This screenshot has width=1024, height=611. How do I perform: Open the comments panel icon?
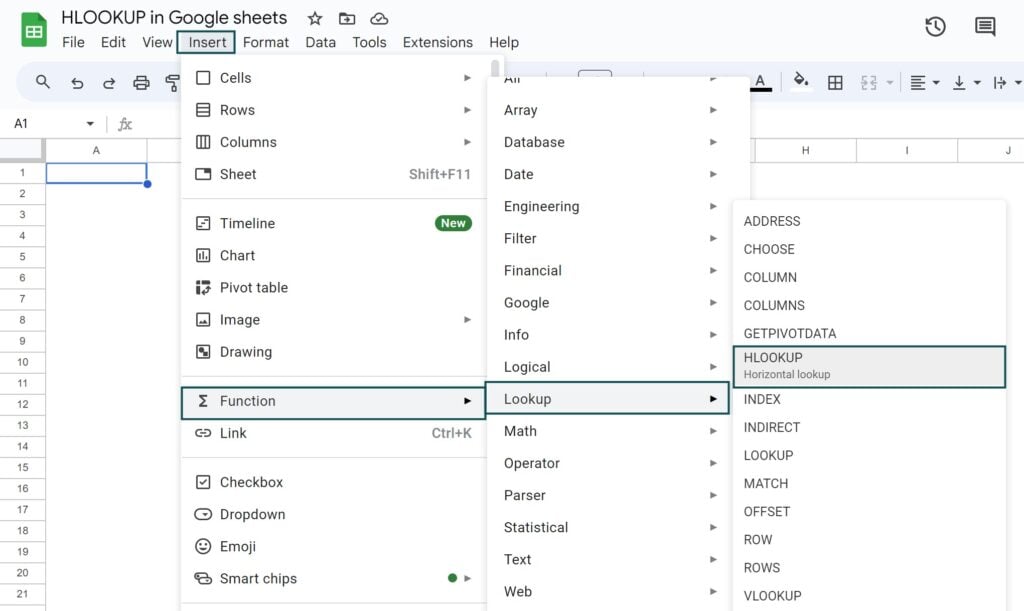(x=985, y=27)
